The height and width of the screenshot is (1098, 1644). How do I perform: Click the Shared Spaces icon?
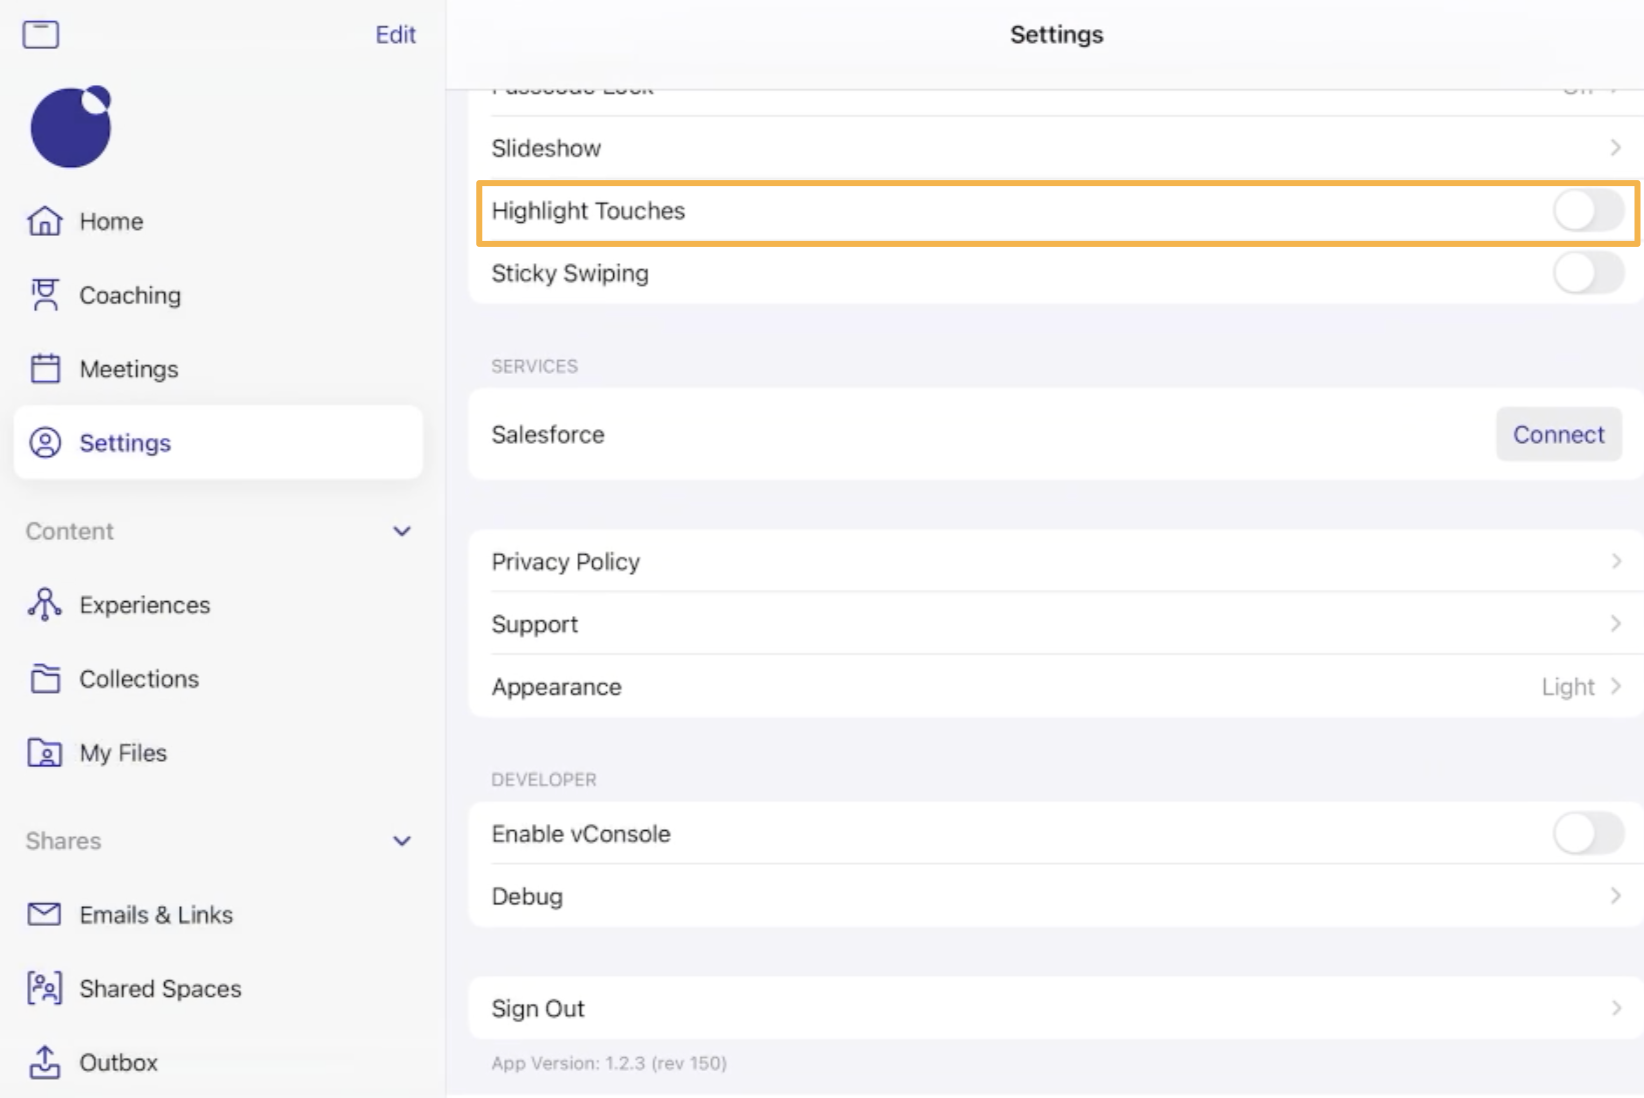point(45,988)
